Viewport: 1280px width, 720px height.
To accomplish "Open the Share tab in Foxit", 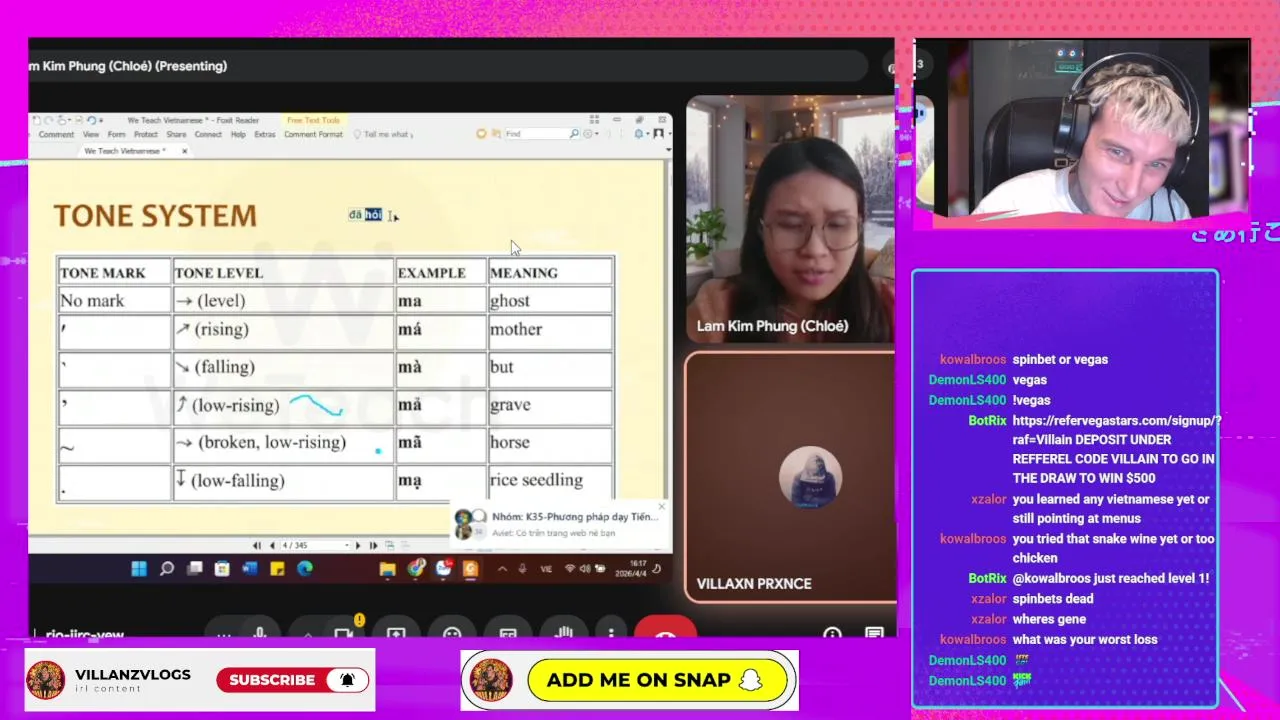I will 176,134.
